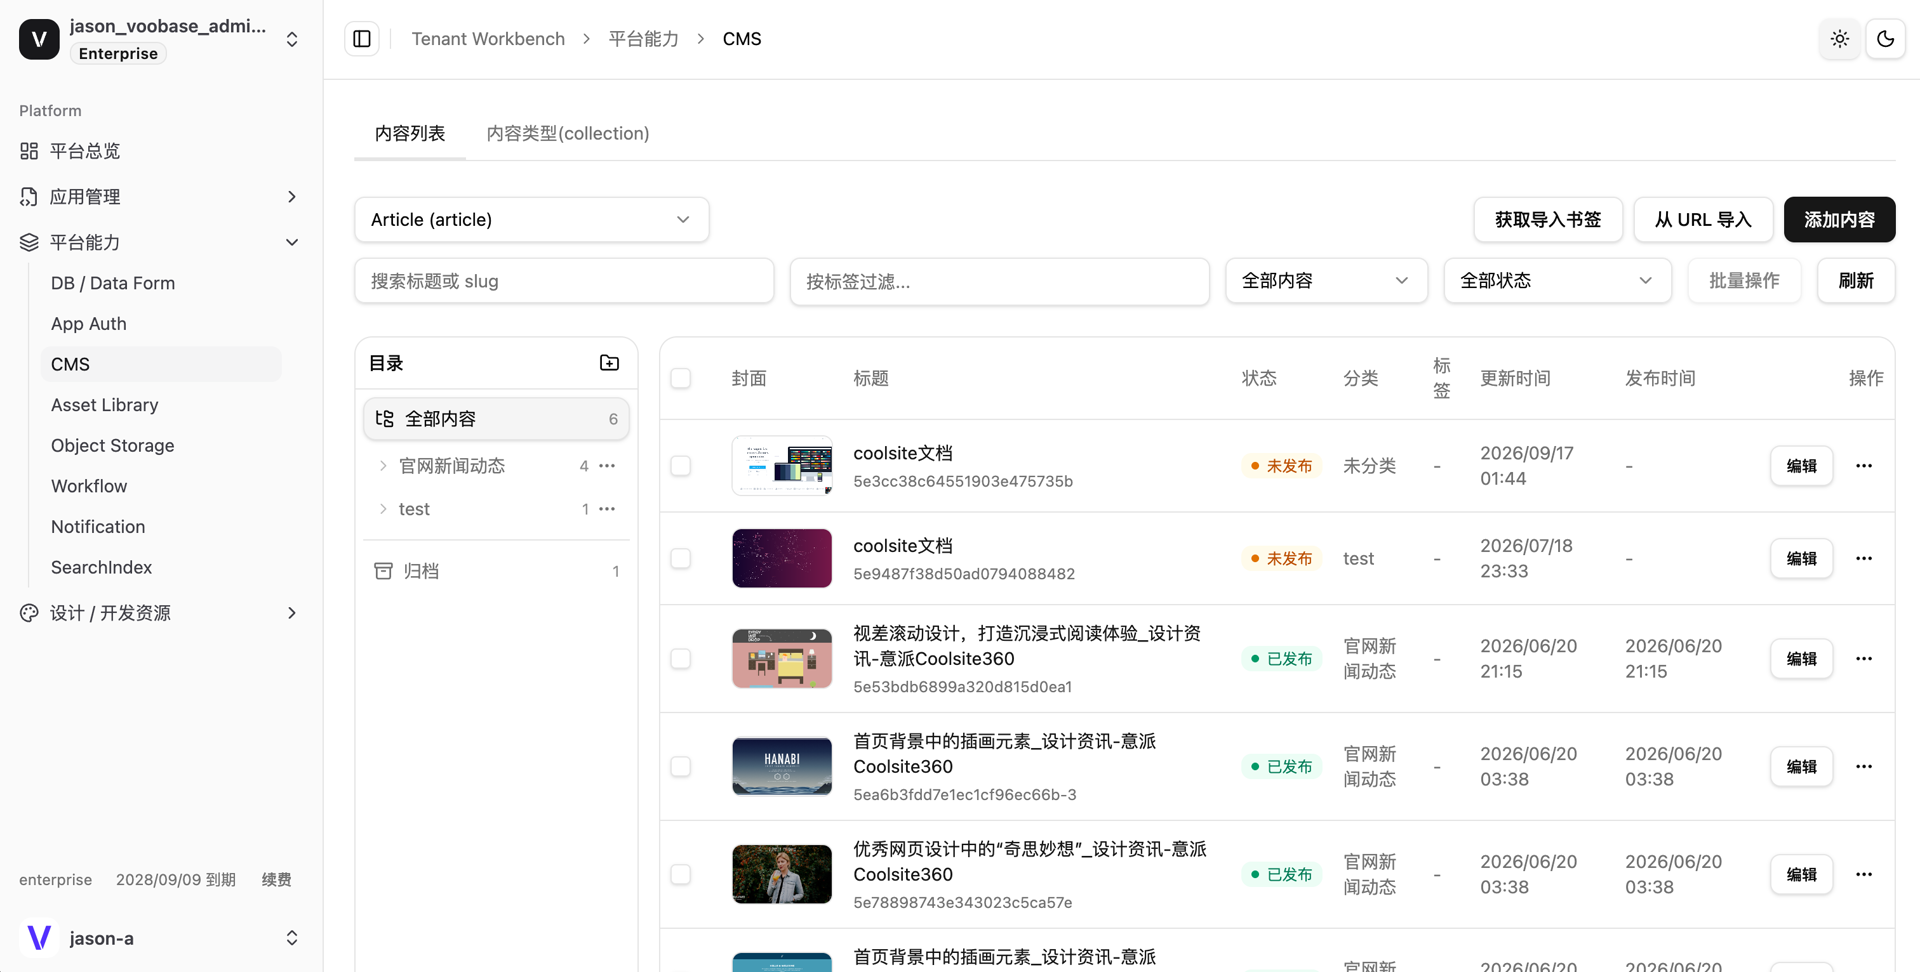Open DB / Data Form in sidebar
This screenshot has width=1920, height=972.
point(113,283)
